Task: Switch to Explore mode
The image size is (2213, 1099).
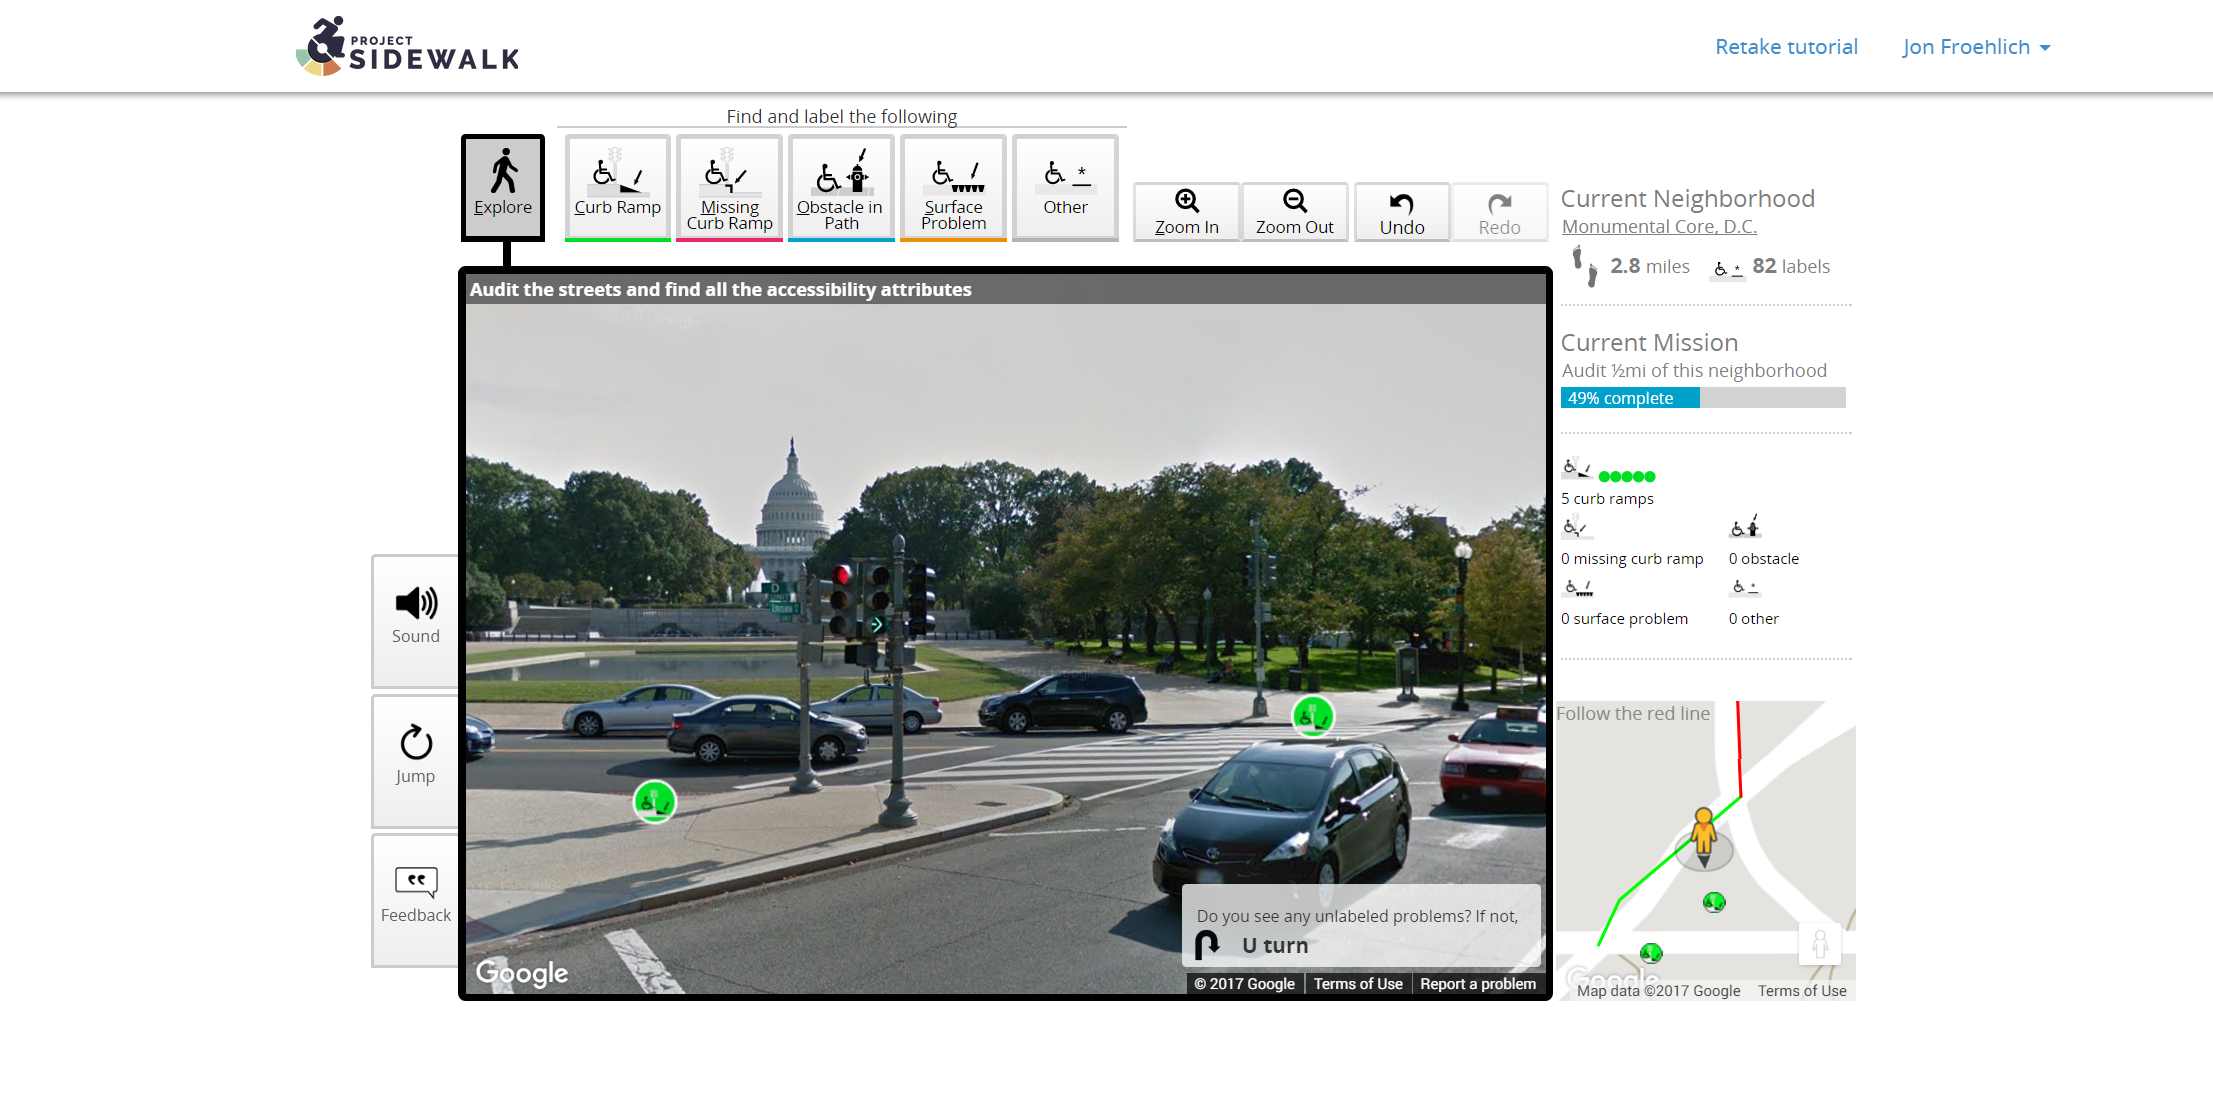Action: pos(502,187)
